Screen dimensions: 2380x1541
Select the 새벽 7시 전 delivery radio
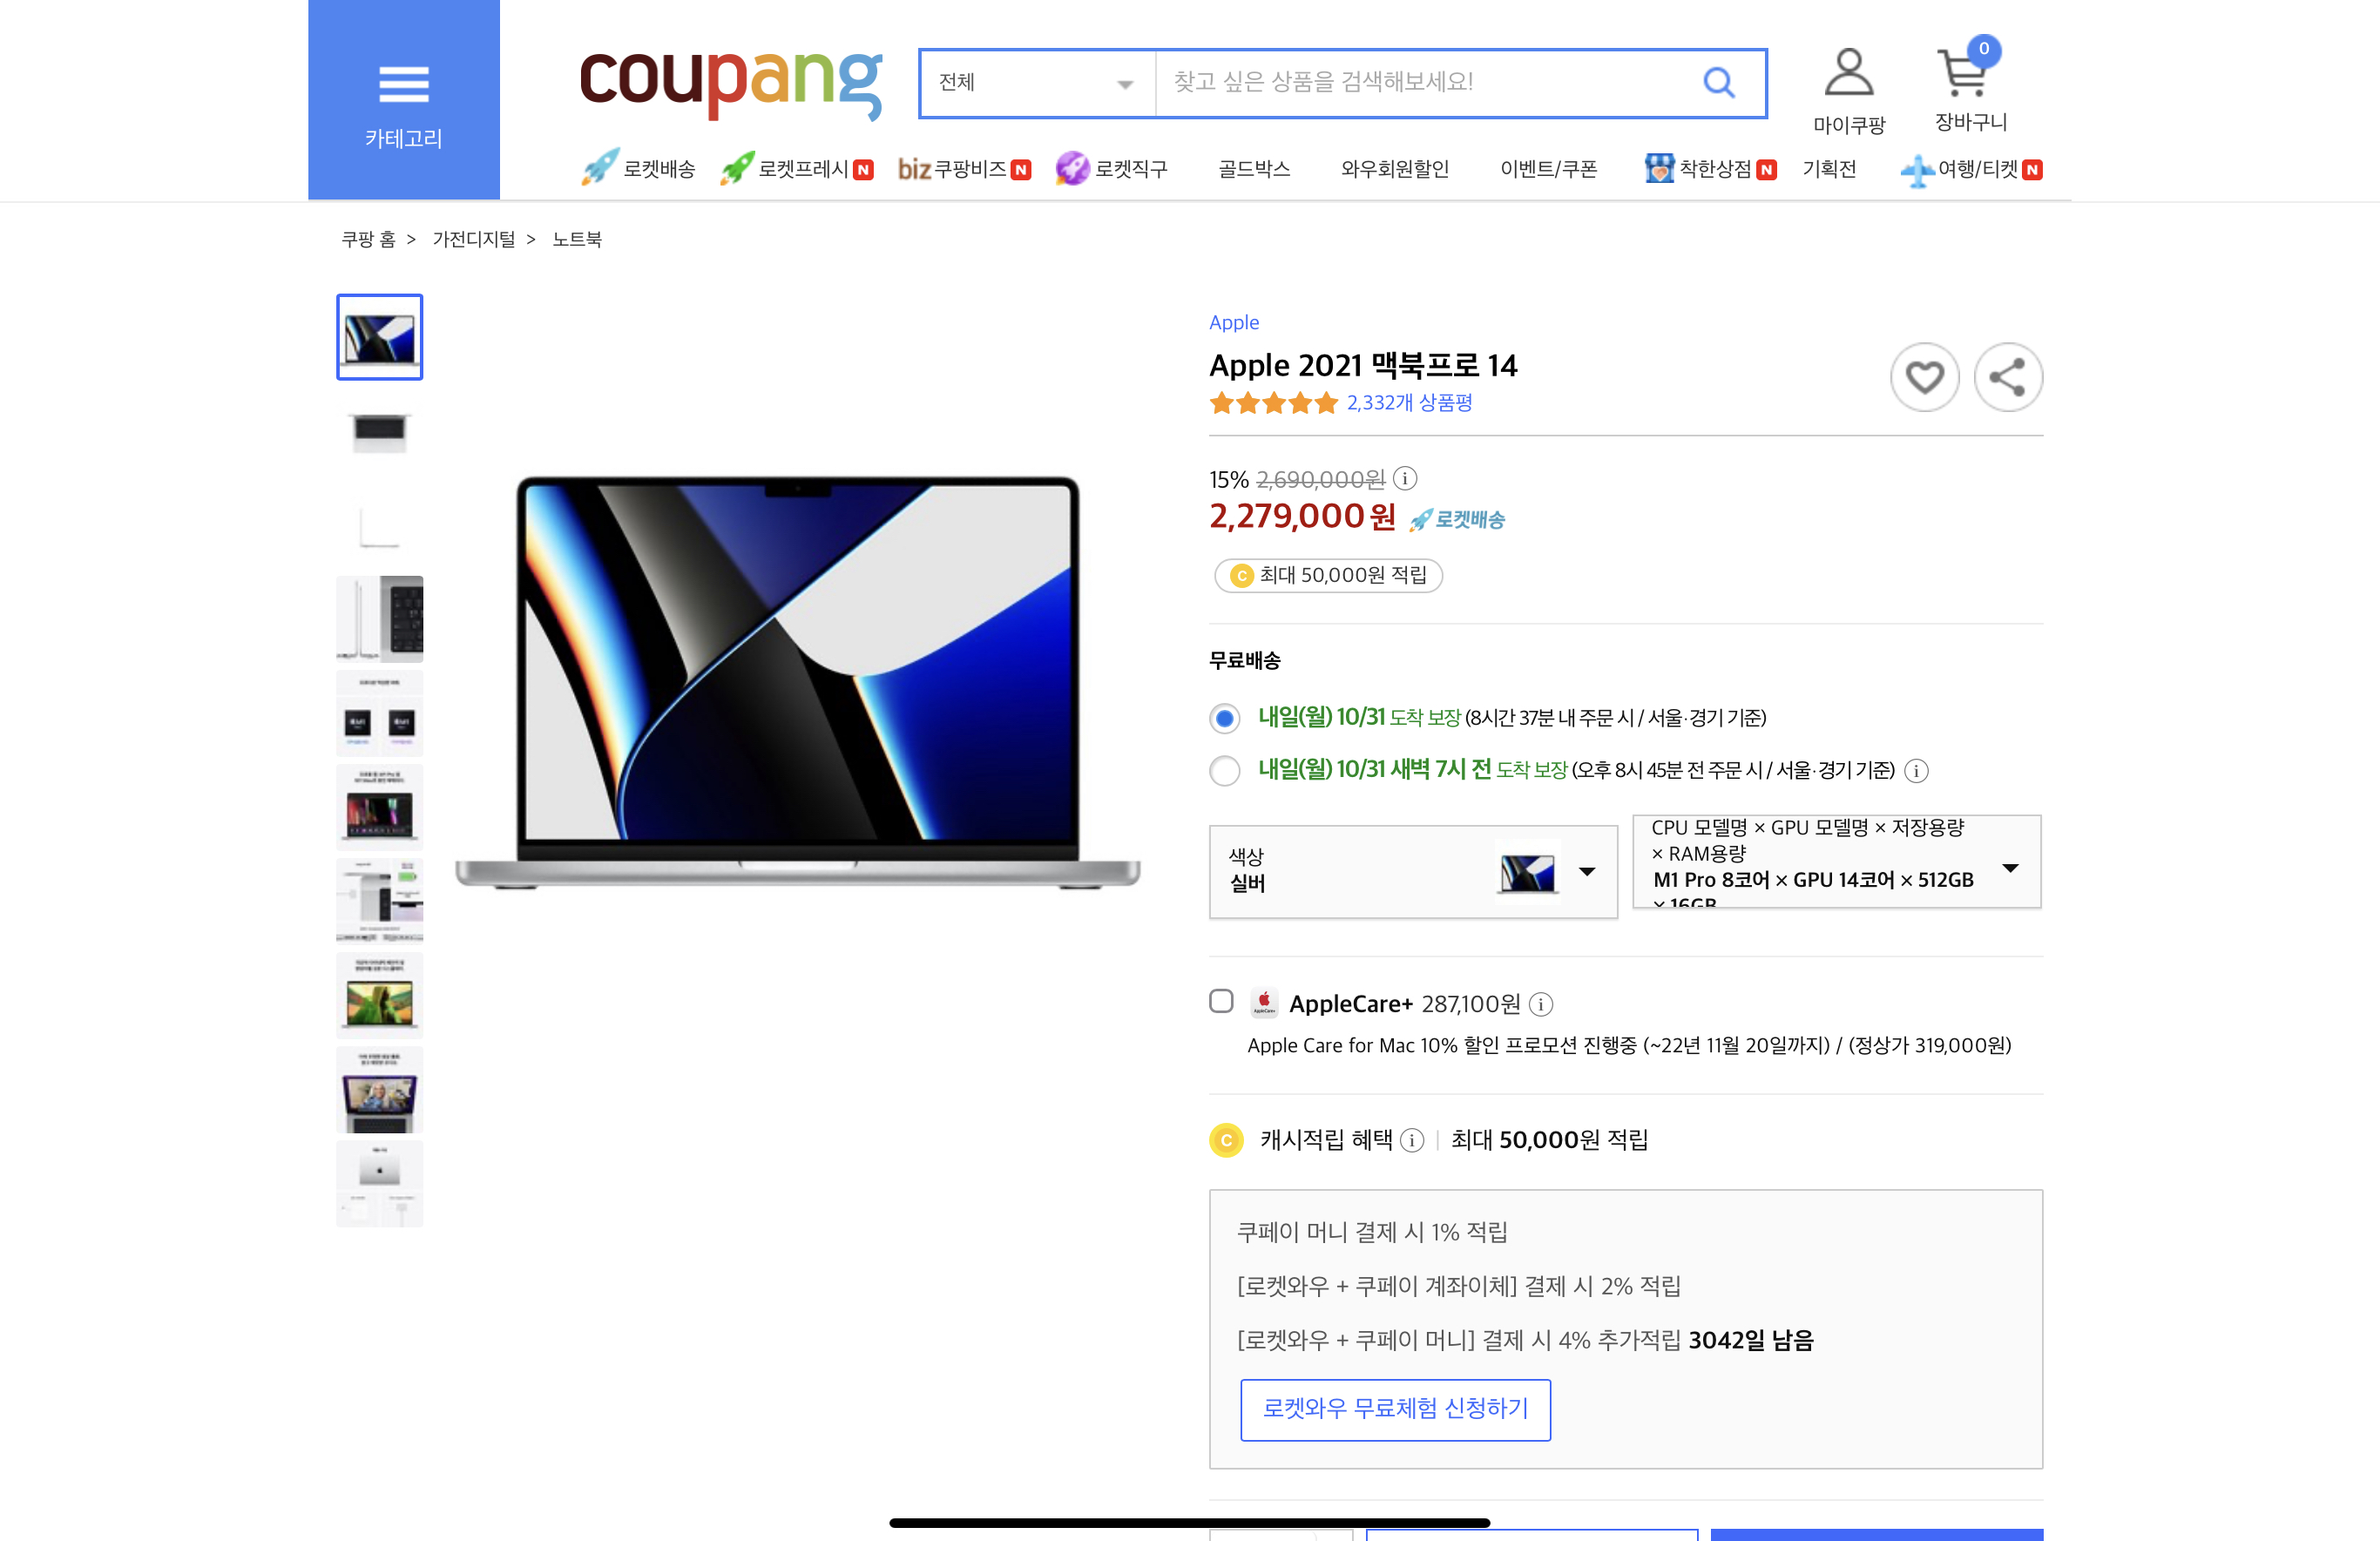(x=1224, y=771)
